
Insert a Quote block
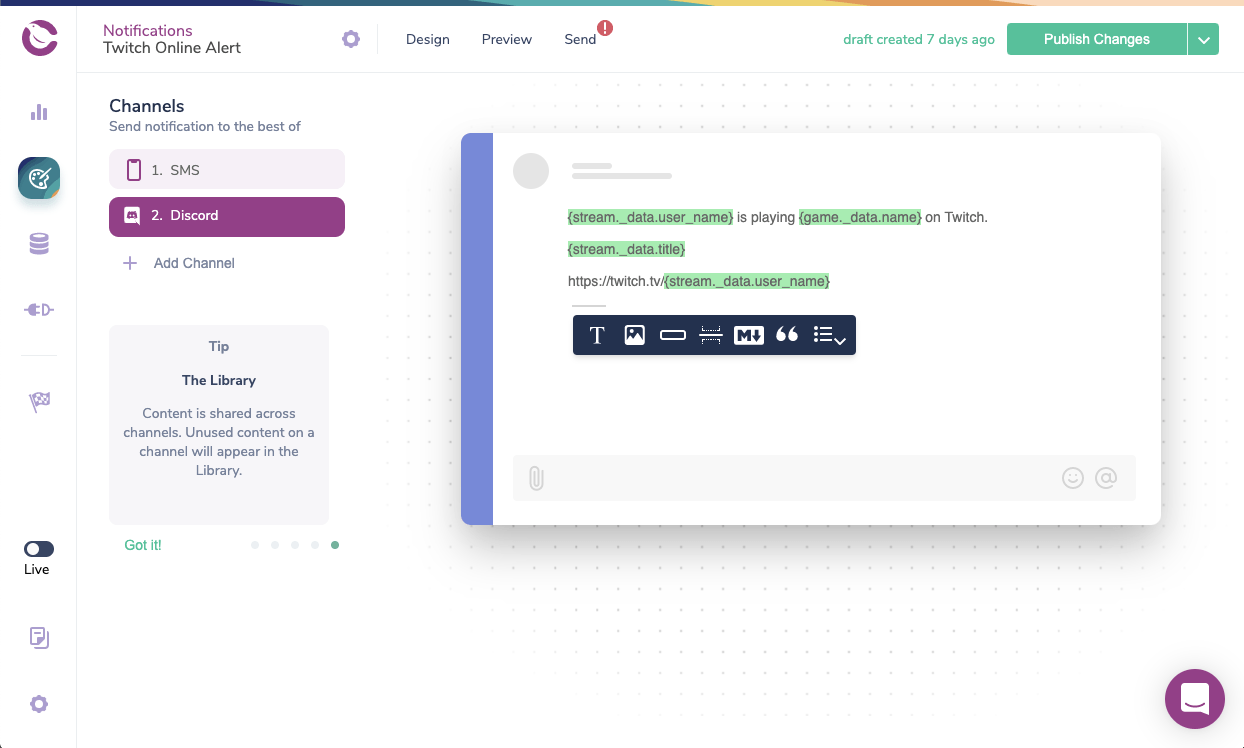click(x=787, y=335)
